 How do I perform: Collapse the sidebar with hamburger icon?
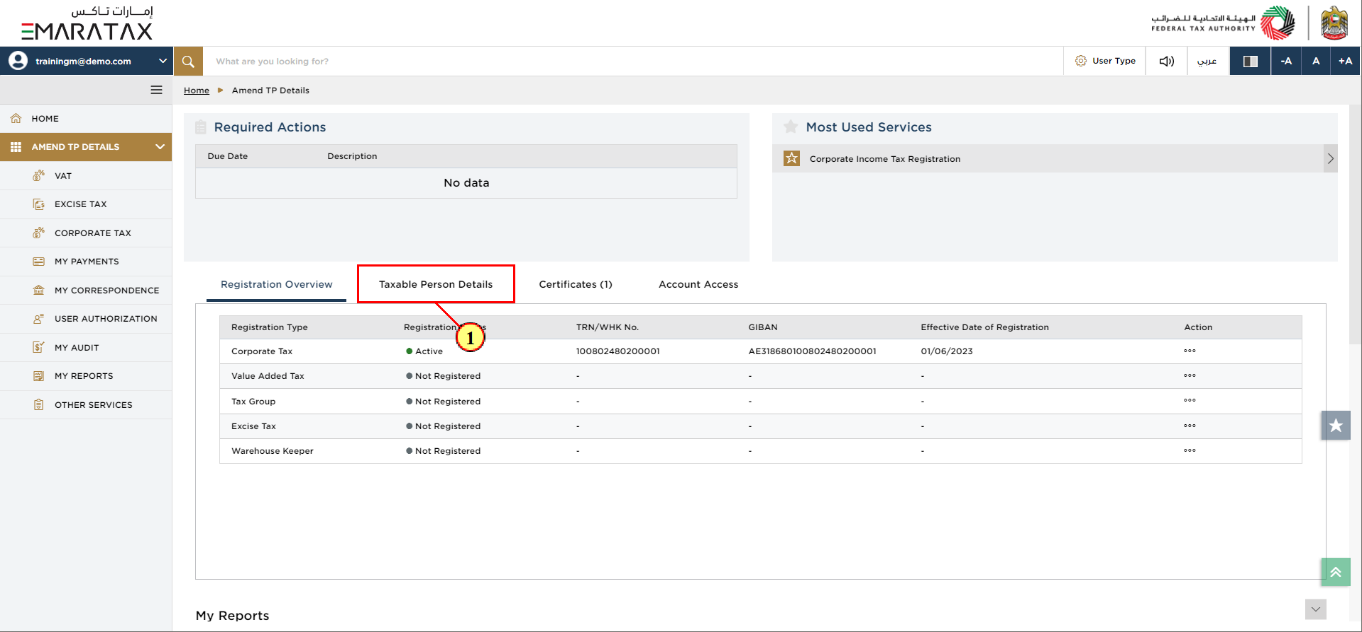(x=156, y=90)
